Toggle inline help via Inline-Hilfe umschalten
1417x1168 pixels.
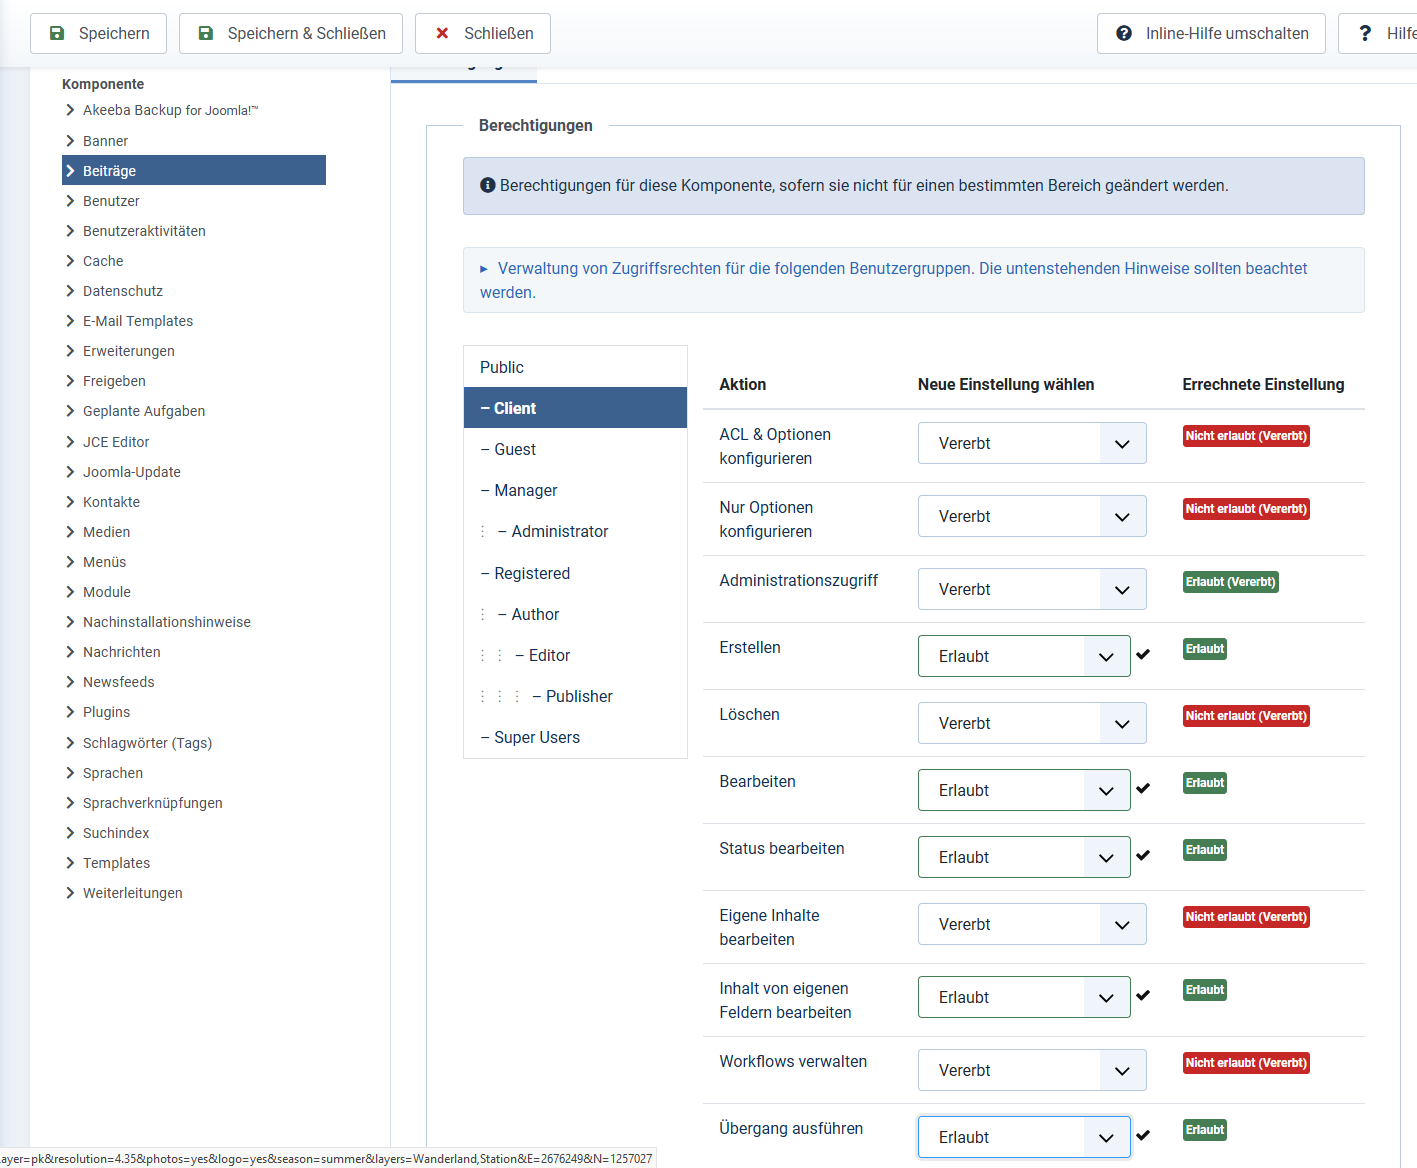coord(1210,33)
